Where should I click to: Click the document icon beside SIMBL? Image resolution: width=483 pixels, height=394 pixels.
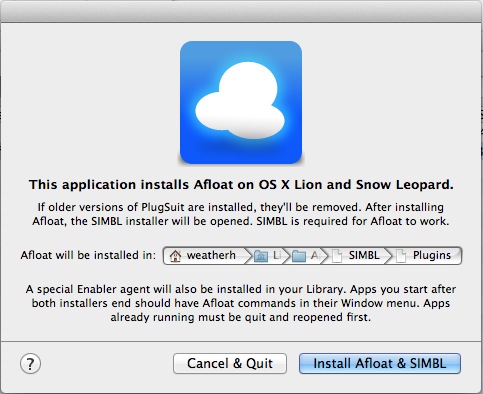(x=337, y=256)
